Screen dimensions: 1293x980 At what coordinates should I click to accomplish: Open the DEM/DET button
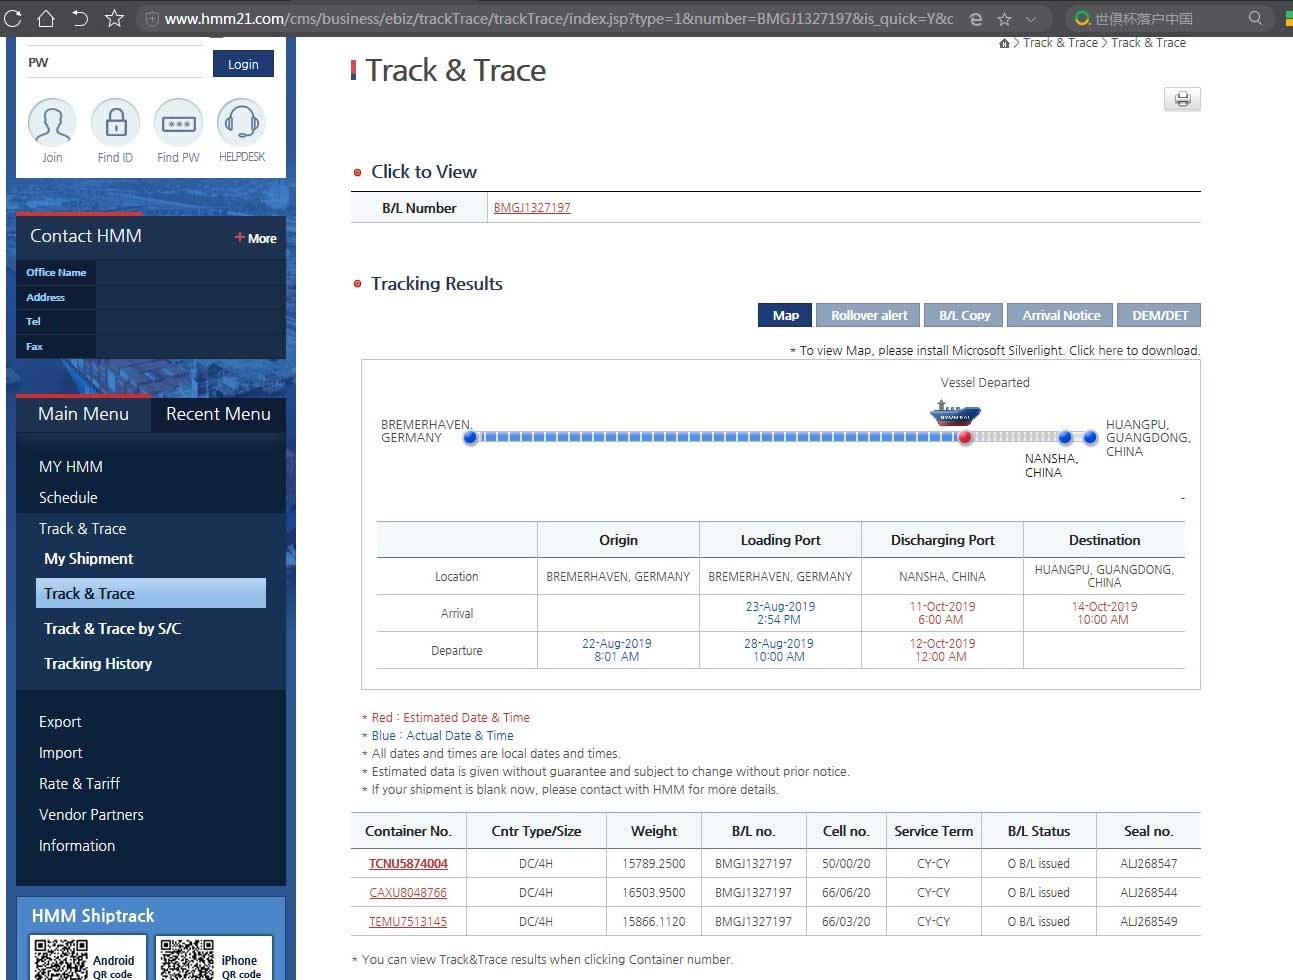point(1159,315)
